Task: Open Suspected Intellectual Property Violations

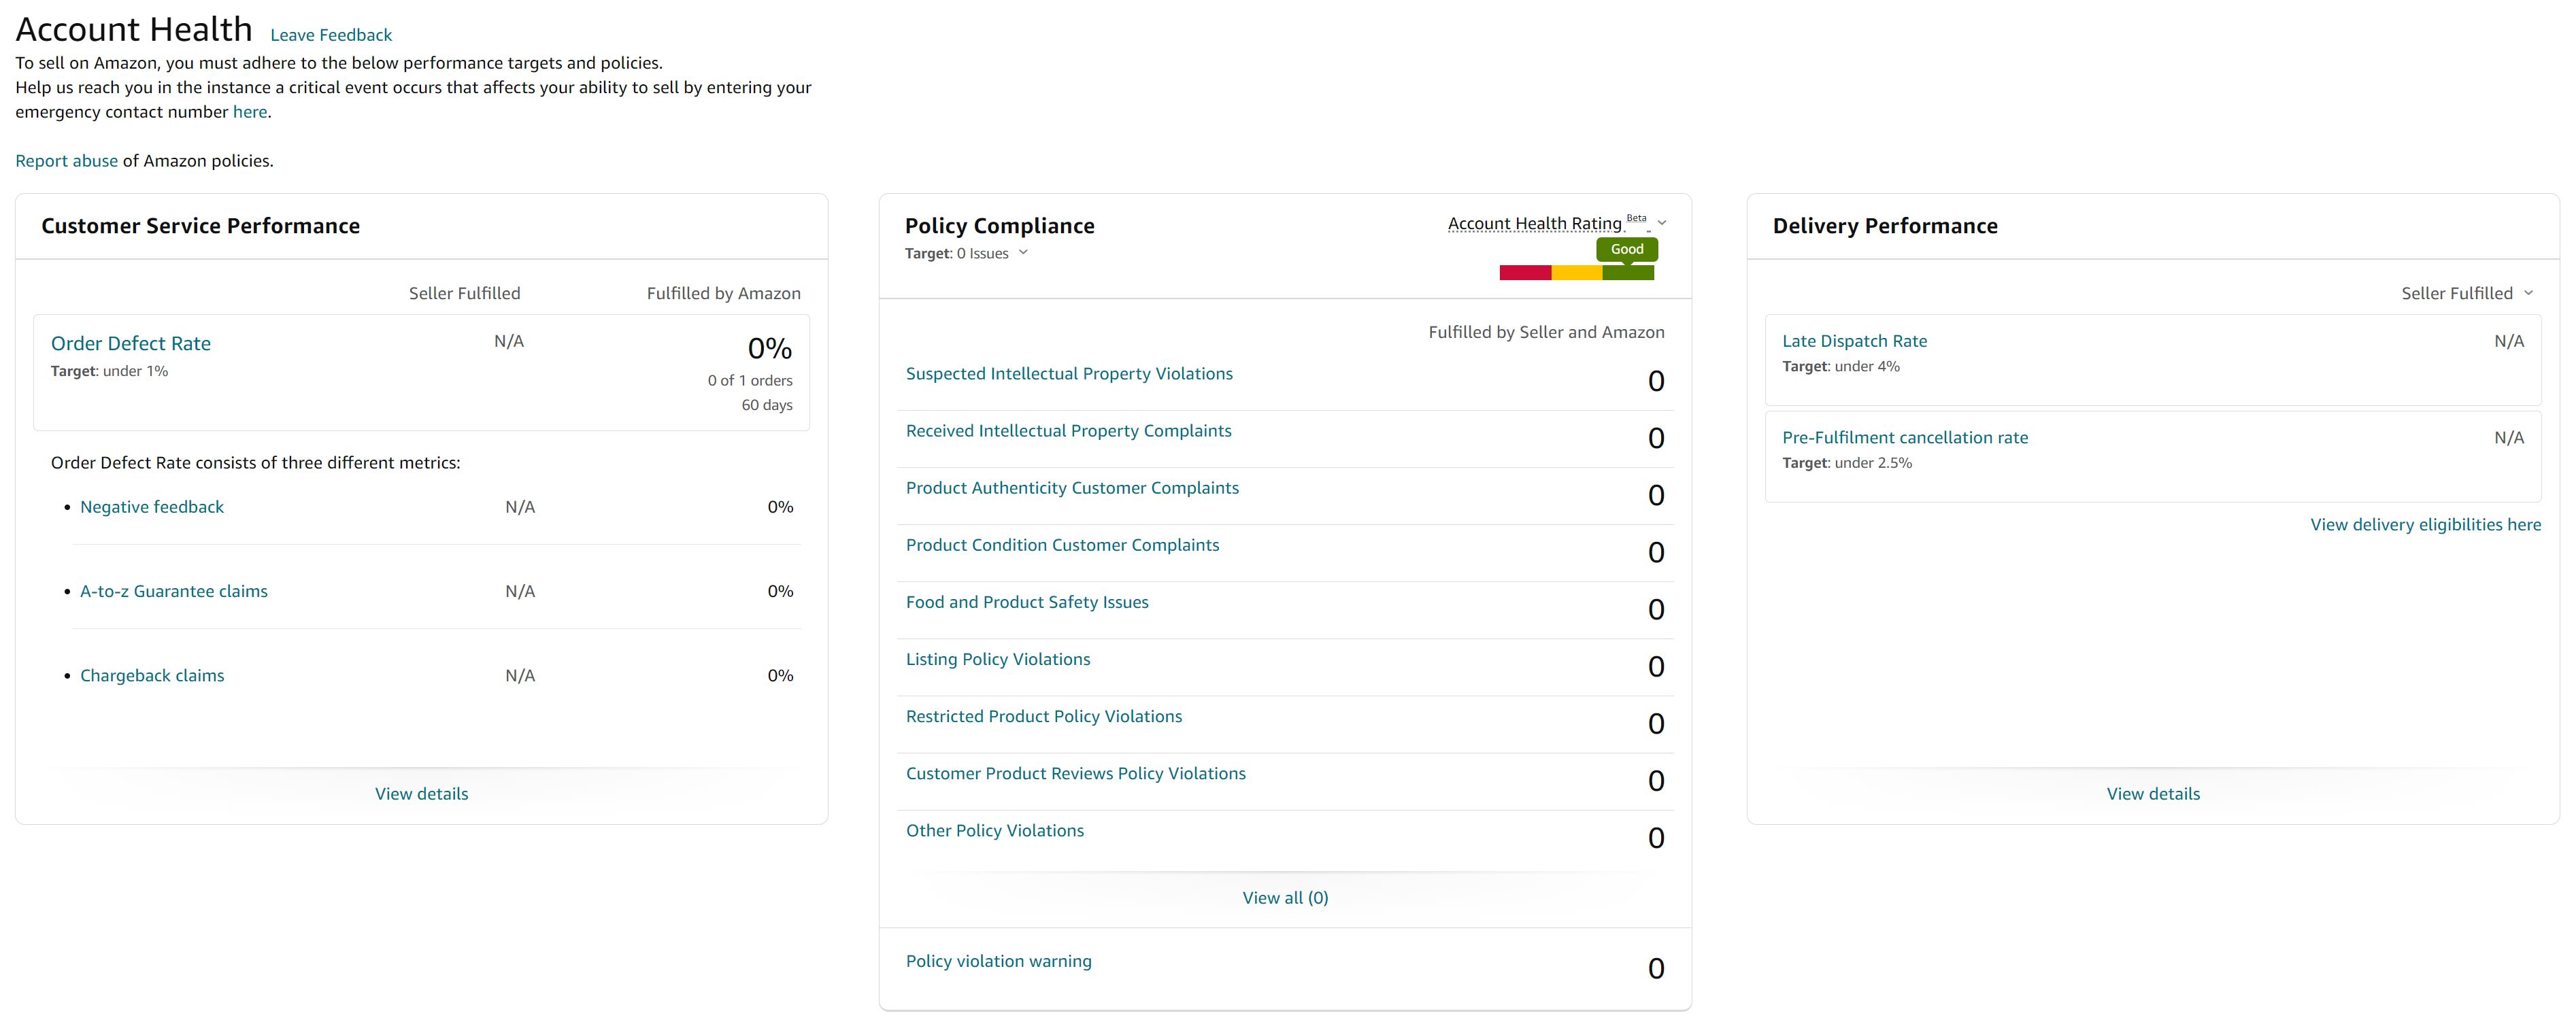Action: [1069, 373]
